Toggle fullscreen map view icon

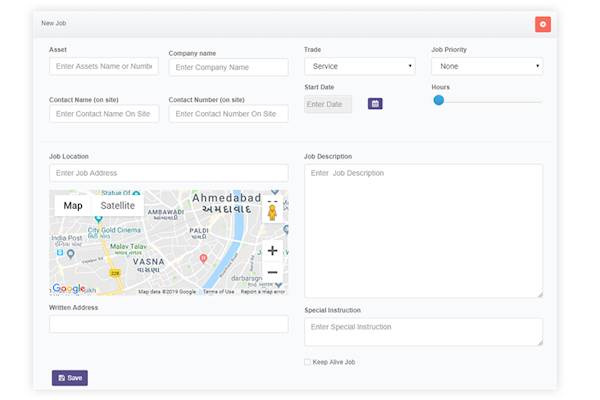[x=272, y=200]
